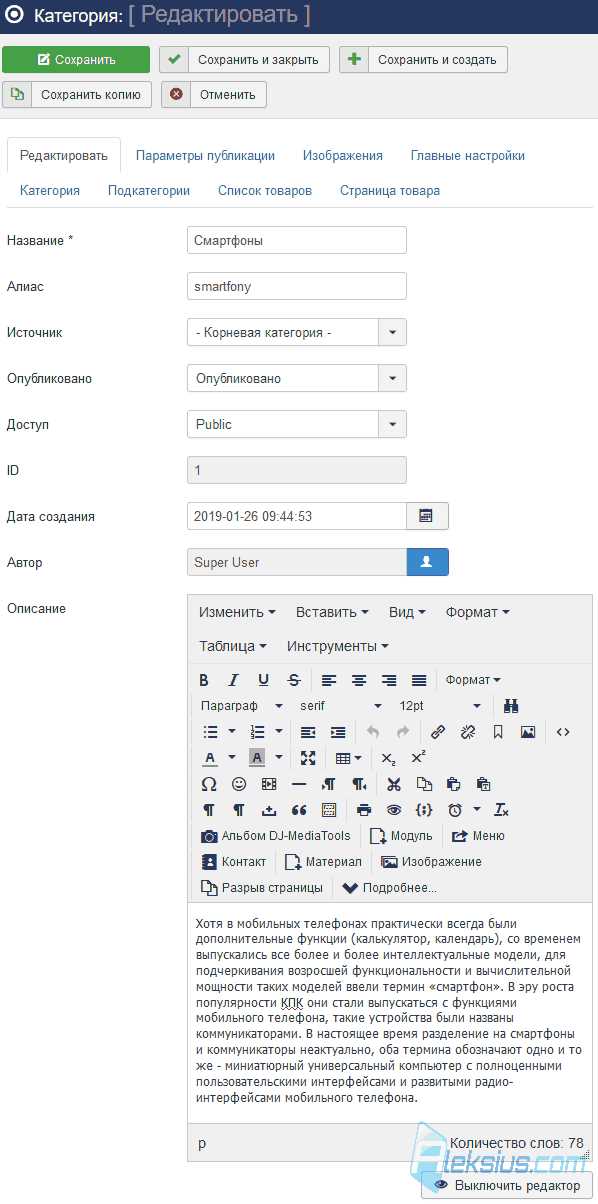The width and height of the screenshot is (598, 1204).
Task: Open Таблица editor menu
Action: point(233,646)
